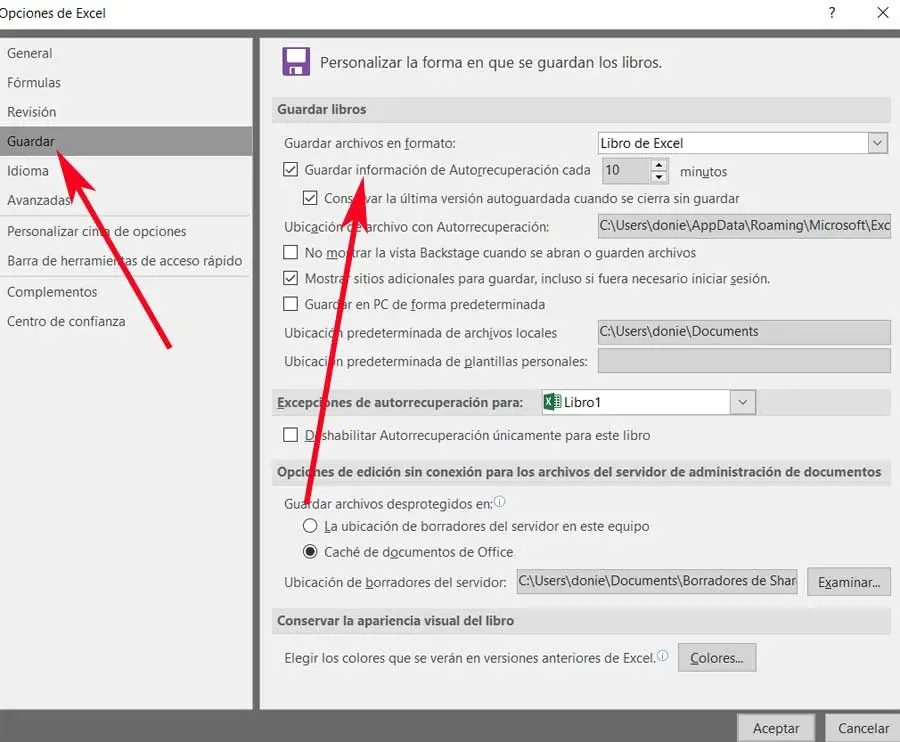Click info icon beside Guardar archivos desprotegidos en
Screen dimensions: 900x742
[499, 502]
